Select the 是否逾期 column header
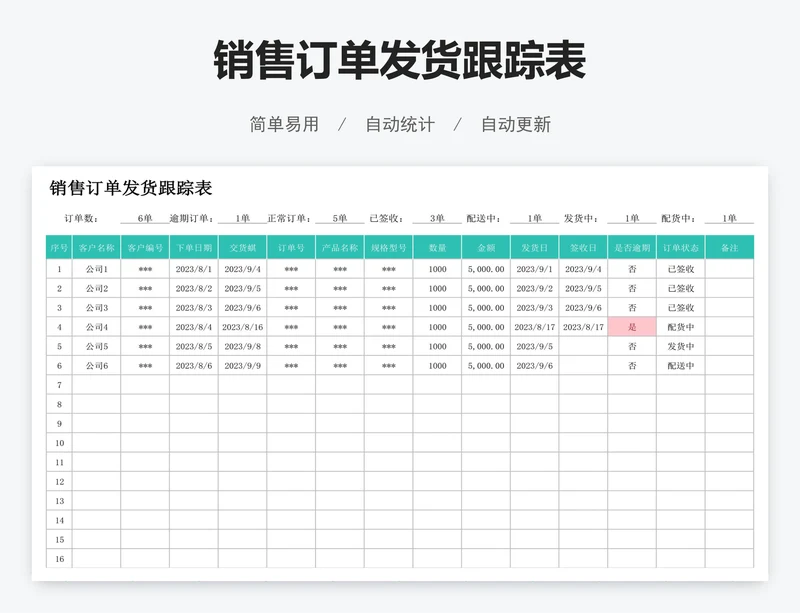800x613 pixels. [632, 248]
